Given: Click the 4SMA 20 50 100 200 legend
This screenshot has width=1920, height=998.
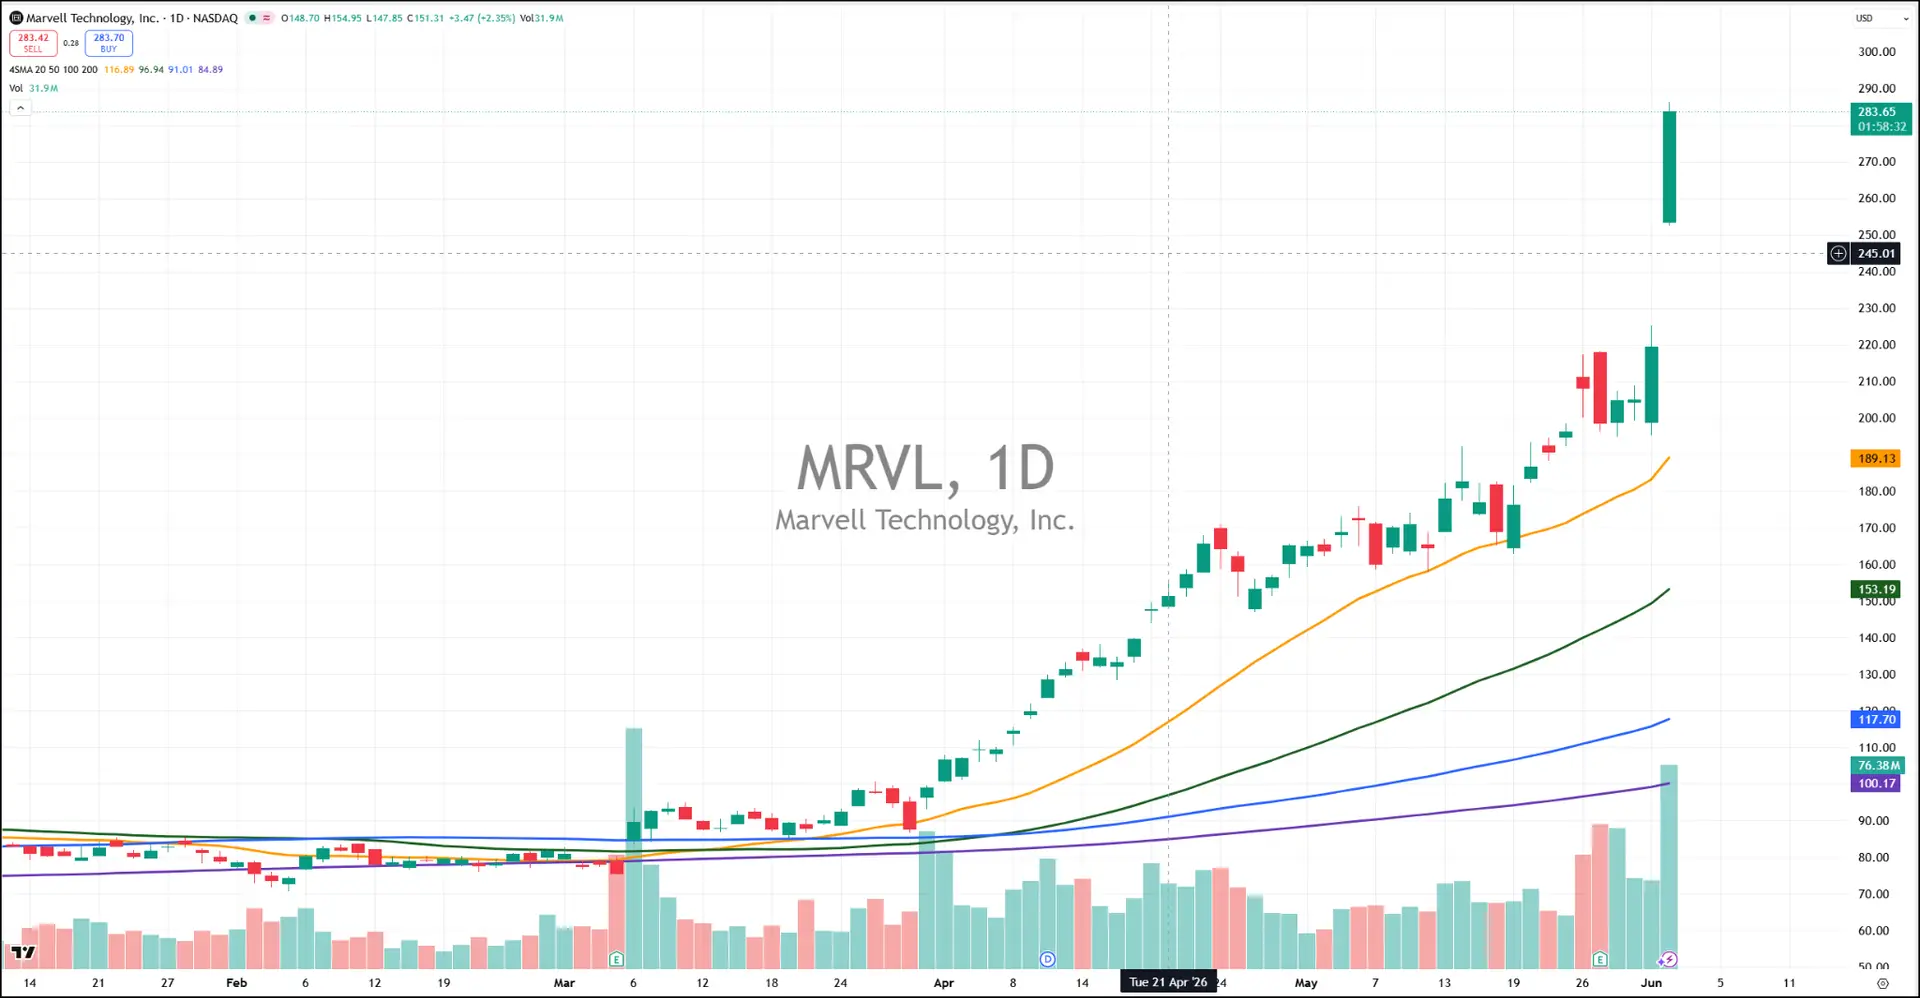Looking at the screenshot, I should coord(53,70).
